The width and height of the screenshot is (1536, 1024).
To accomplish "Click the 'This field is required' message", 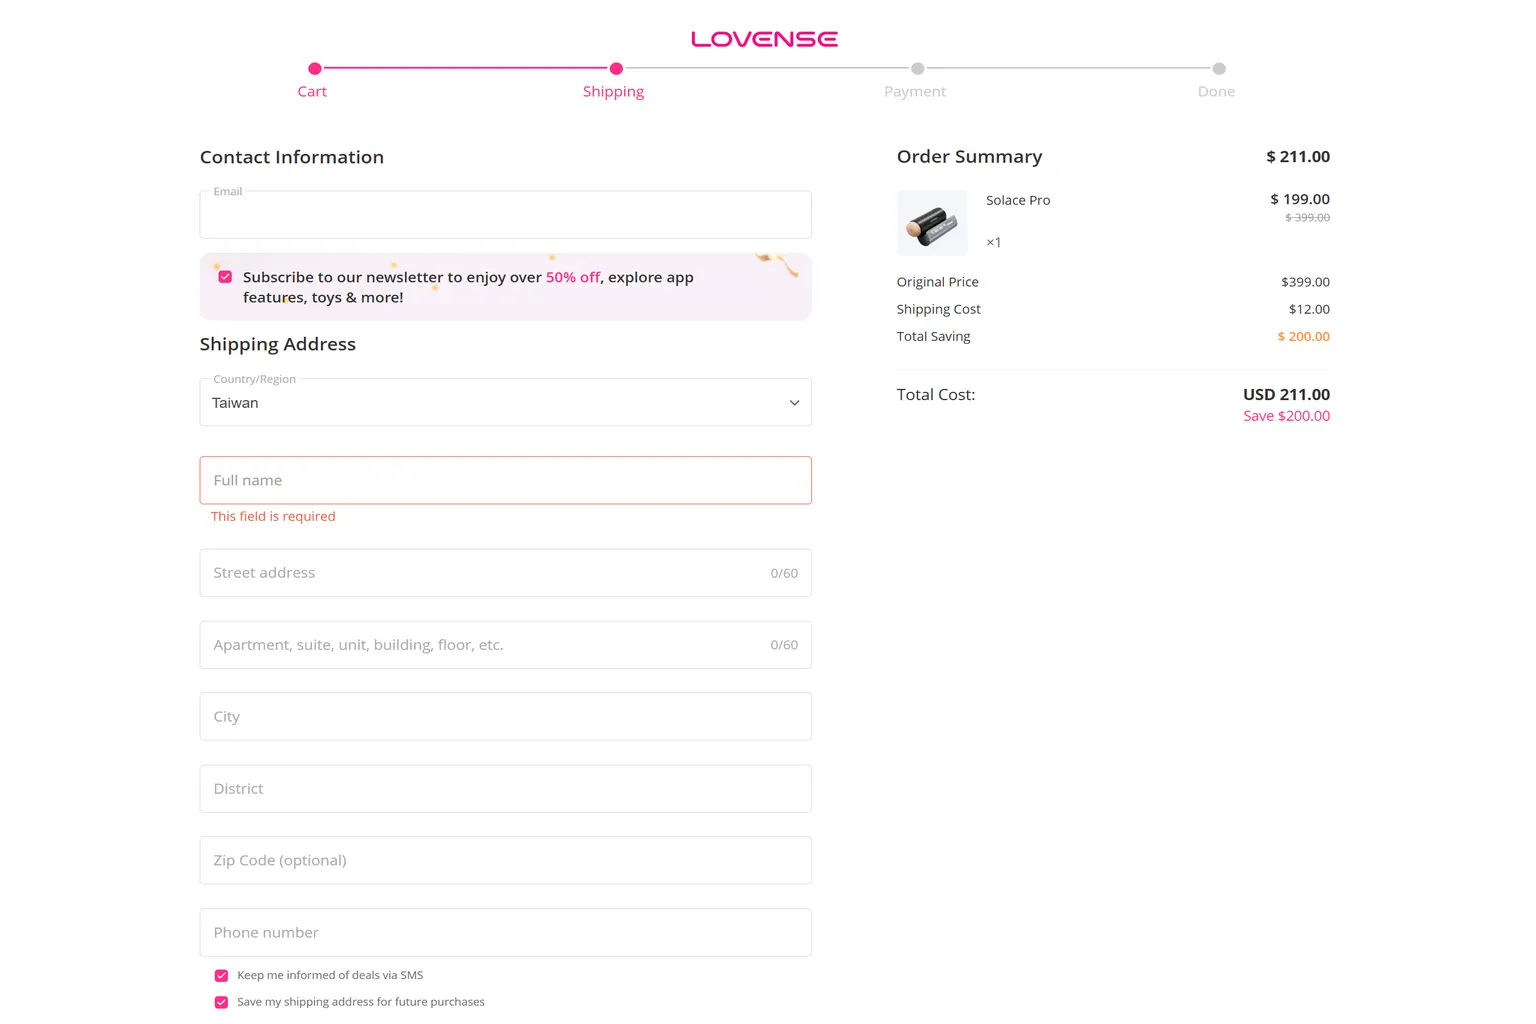I will 273,516.
